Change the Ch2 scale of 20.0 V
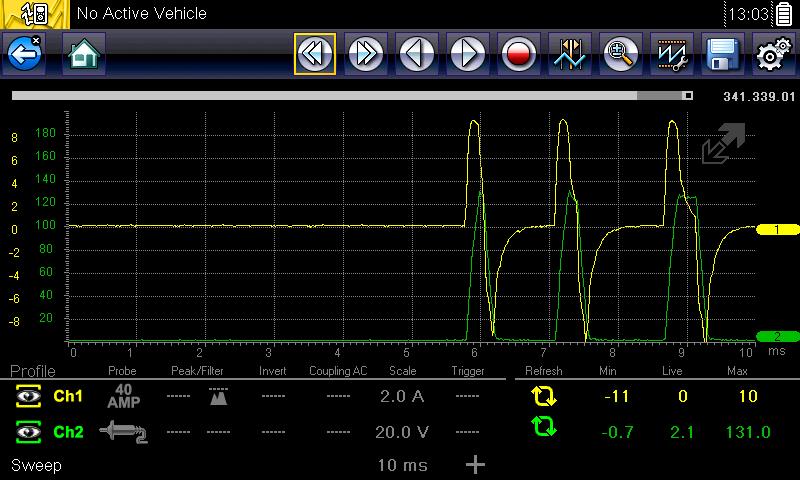Viewport: 800px width, 480px height. tap(402, 431)
